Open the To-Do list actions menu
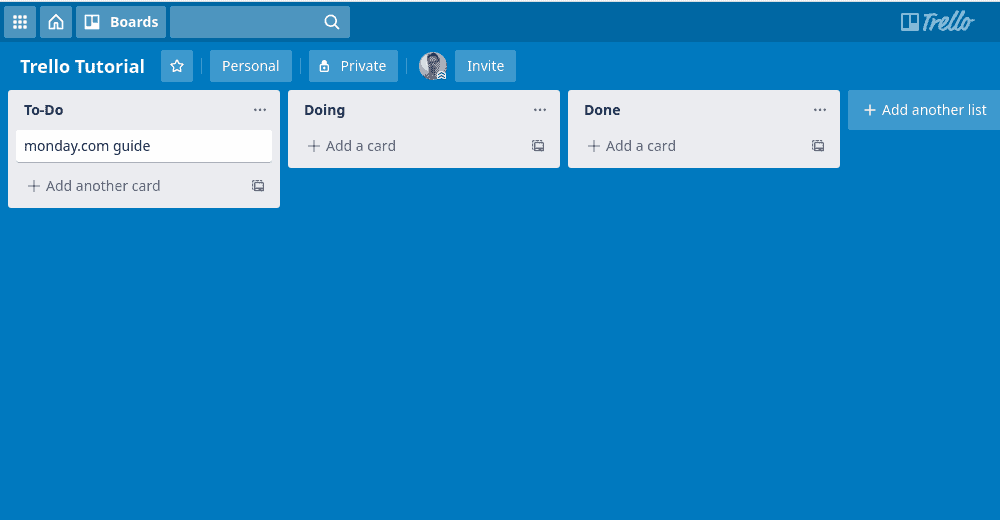This screenshot has width=1000, height=520. 260,110
